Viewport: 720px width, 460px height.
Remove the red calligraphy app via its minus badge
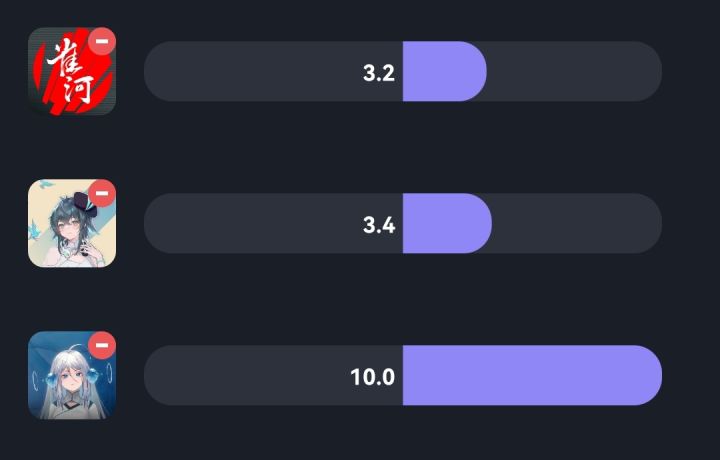(x=102, y=41)
